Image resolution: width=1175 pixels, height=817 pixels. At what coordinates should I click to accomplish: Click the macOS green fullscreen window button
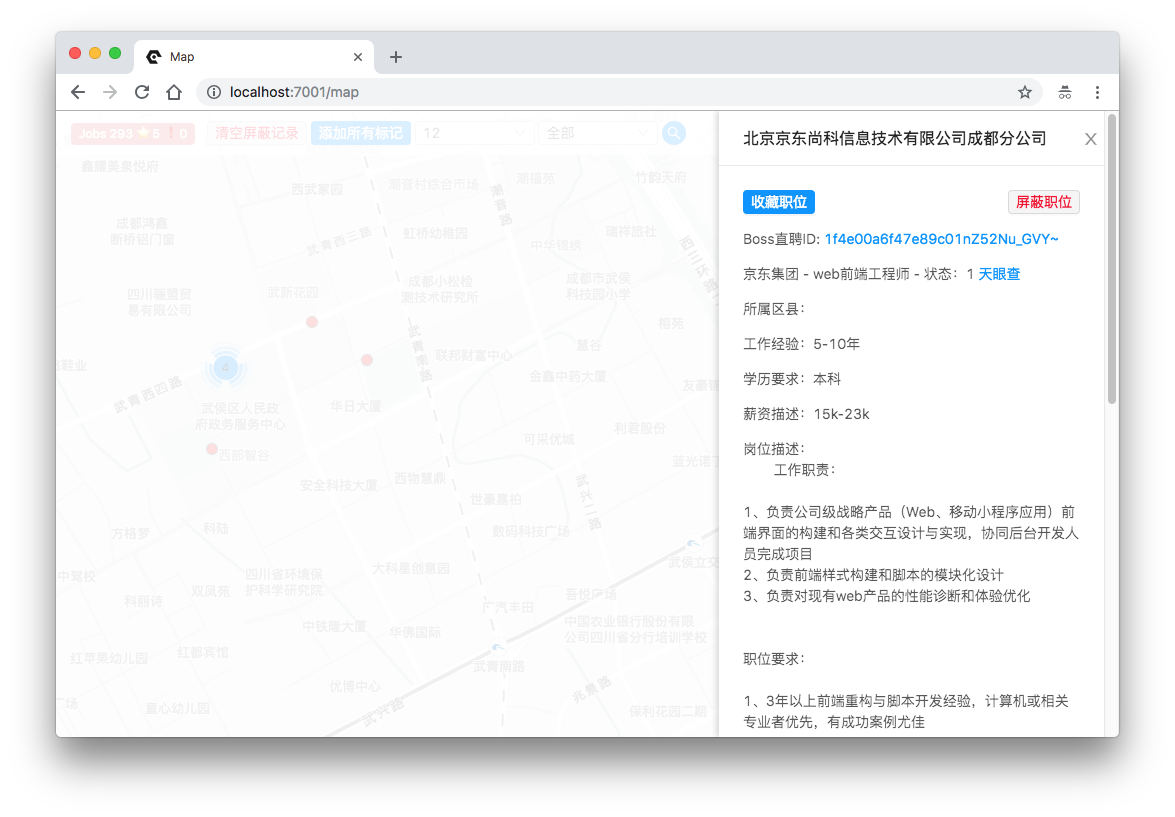(x=115, y=53)
